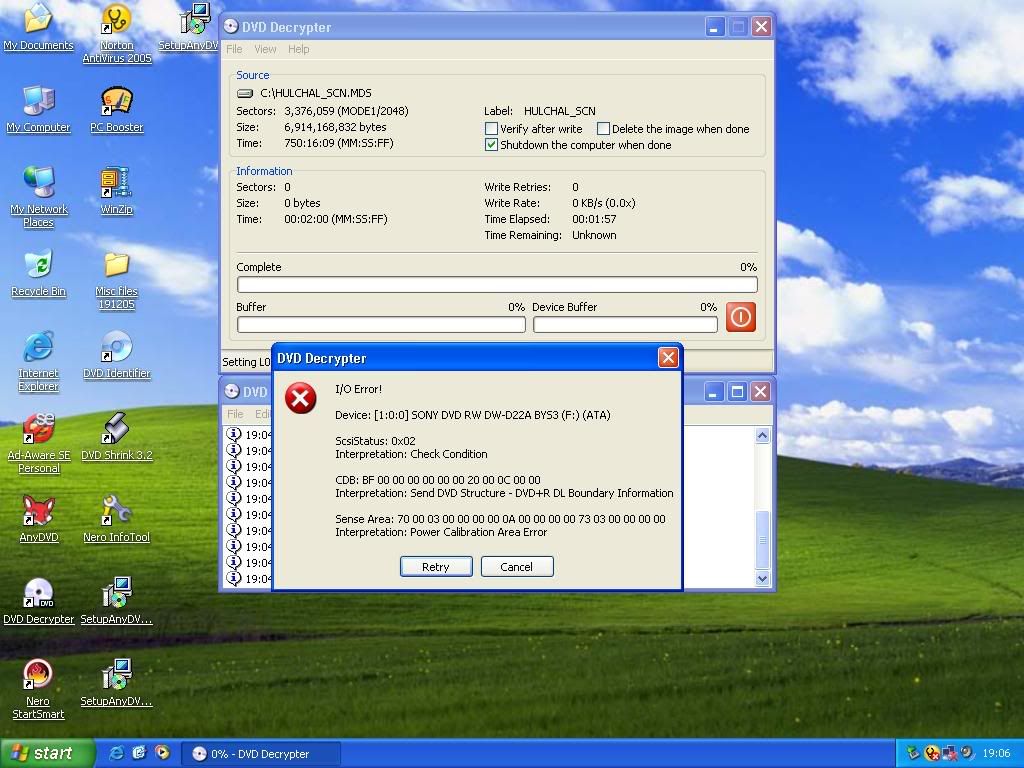This screenshot has height=768, width=1024.
Task: Select the Recycle Bin icon
Action: (x=39, y=273)
